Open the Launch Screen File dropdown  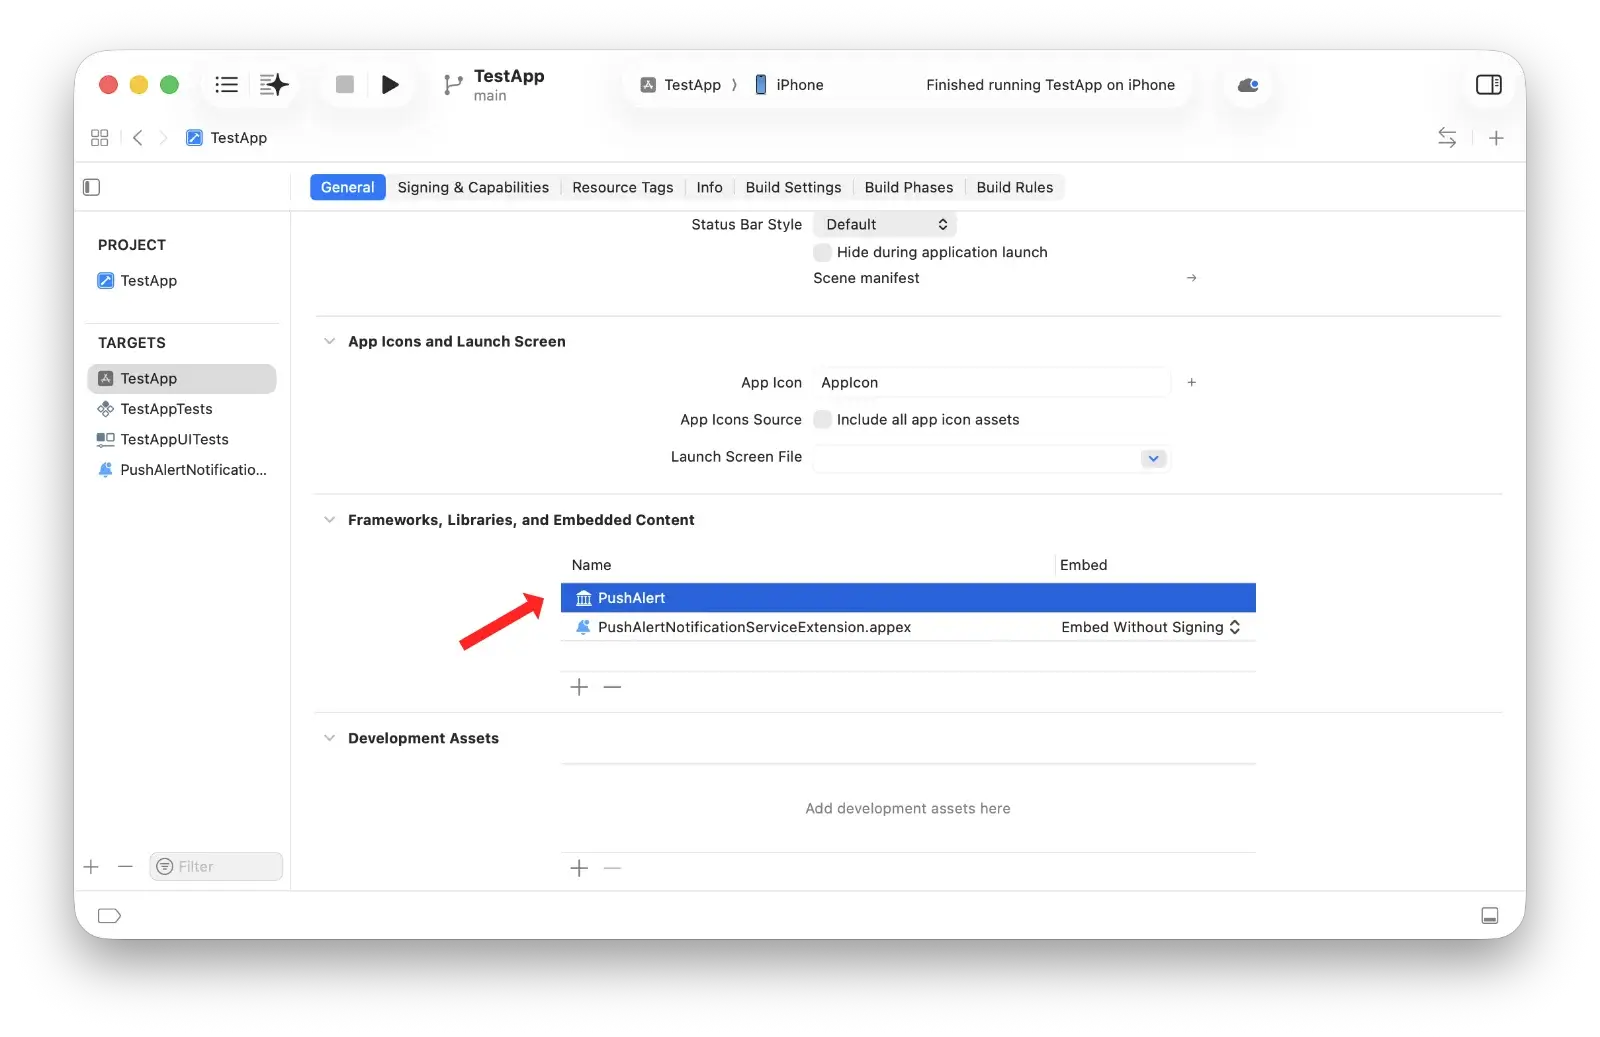1153,458
